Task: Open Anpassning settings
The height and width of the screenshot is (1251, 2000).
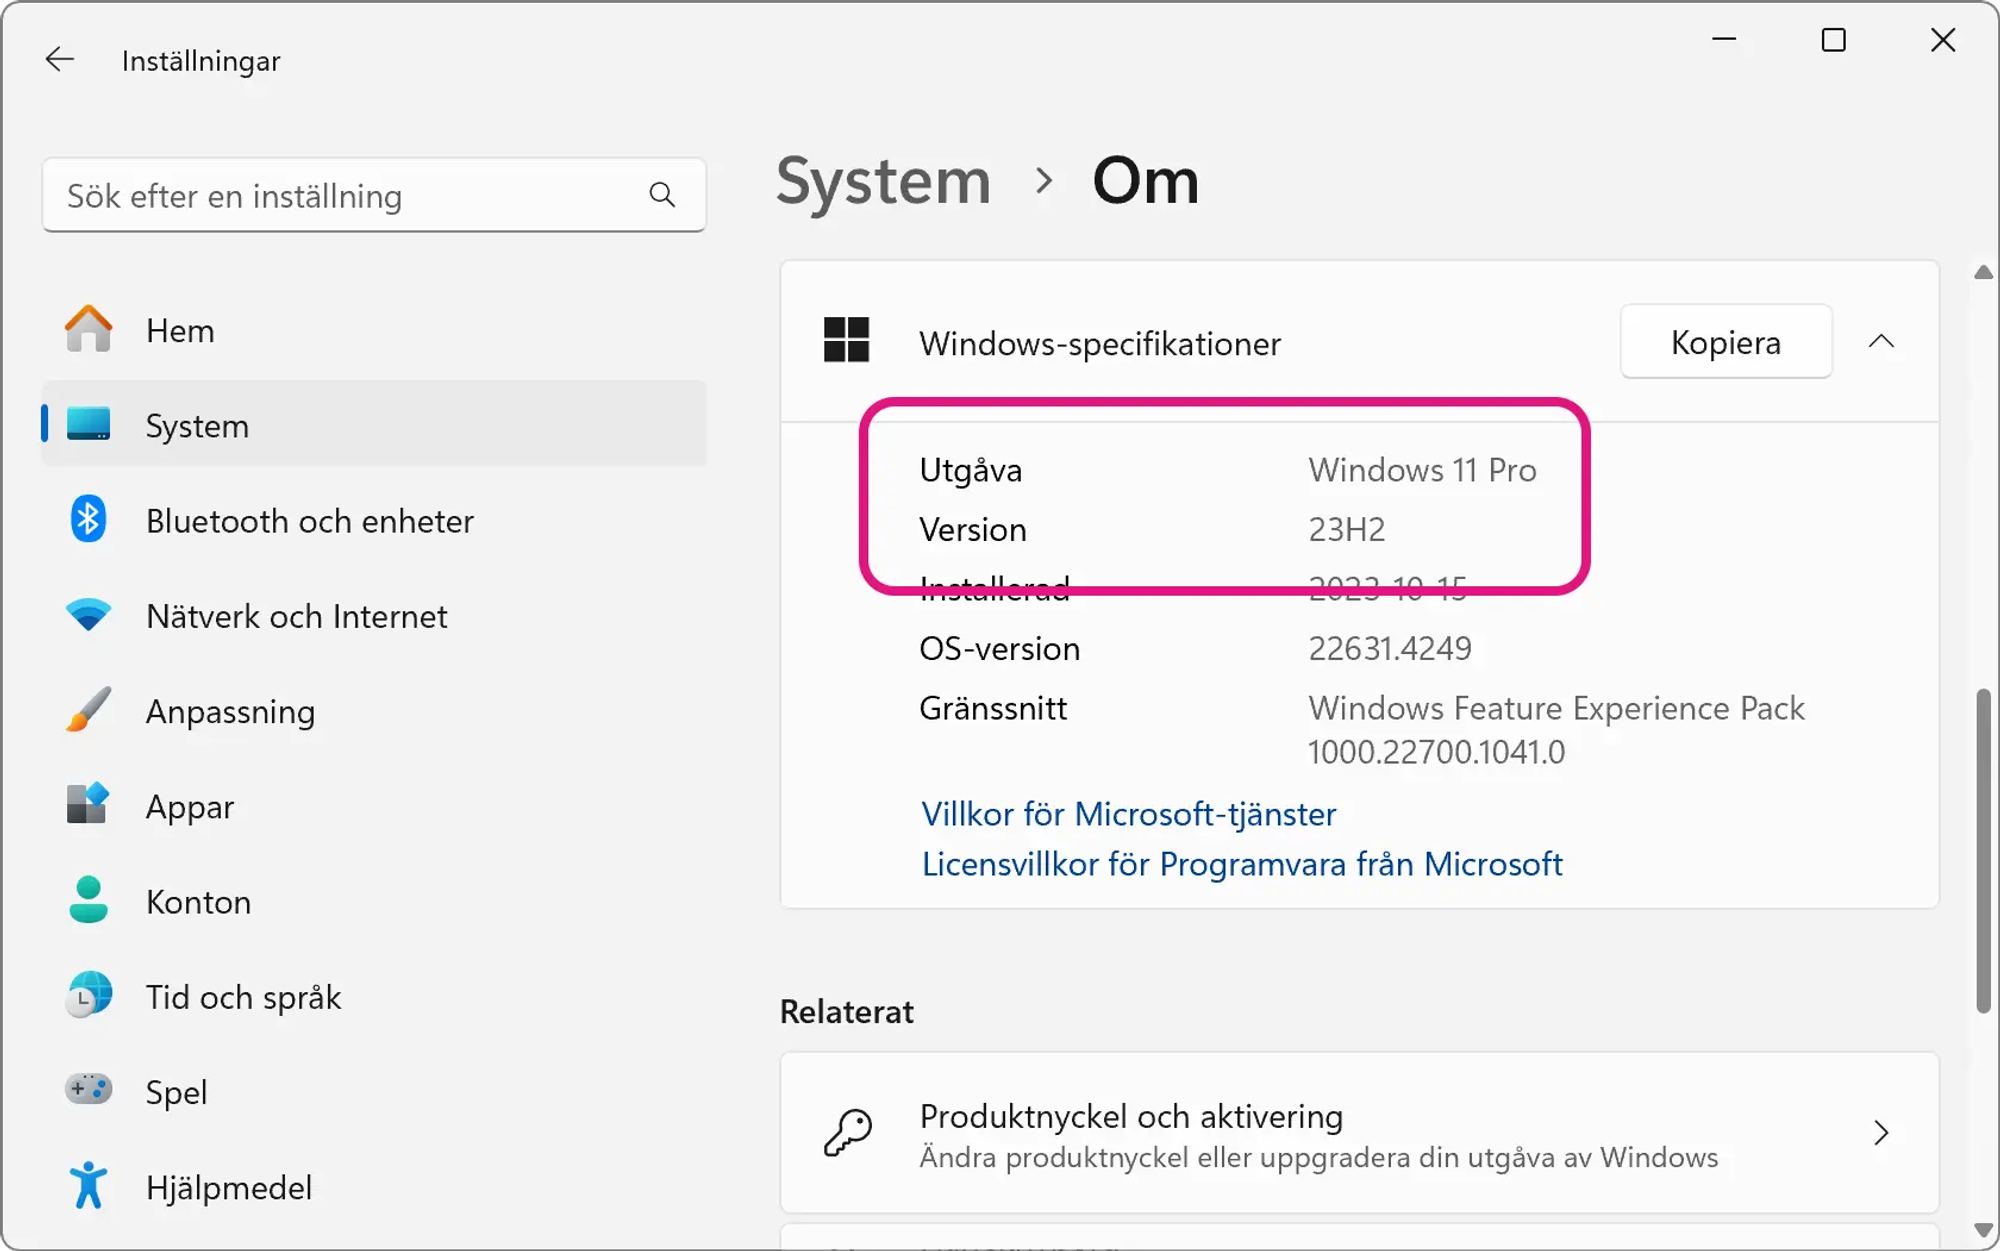Action: tap(373, 710)
